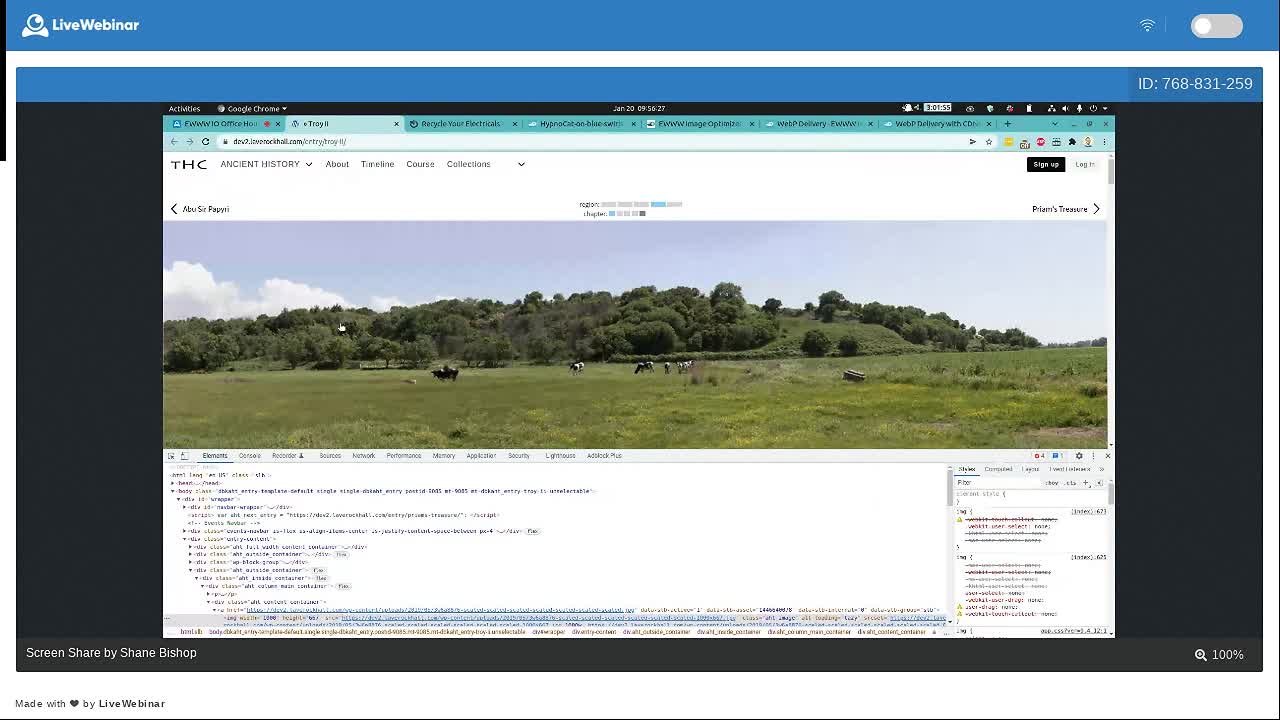Go to previous entry Abu Sir Papyri
Image resolution: width=1280 pixels, height=720 pixels.
200,209
